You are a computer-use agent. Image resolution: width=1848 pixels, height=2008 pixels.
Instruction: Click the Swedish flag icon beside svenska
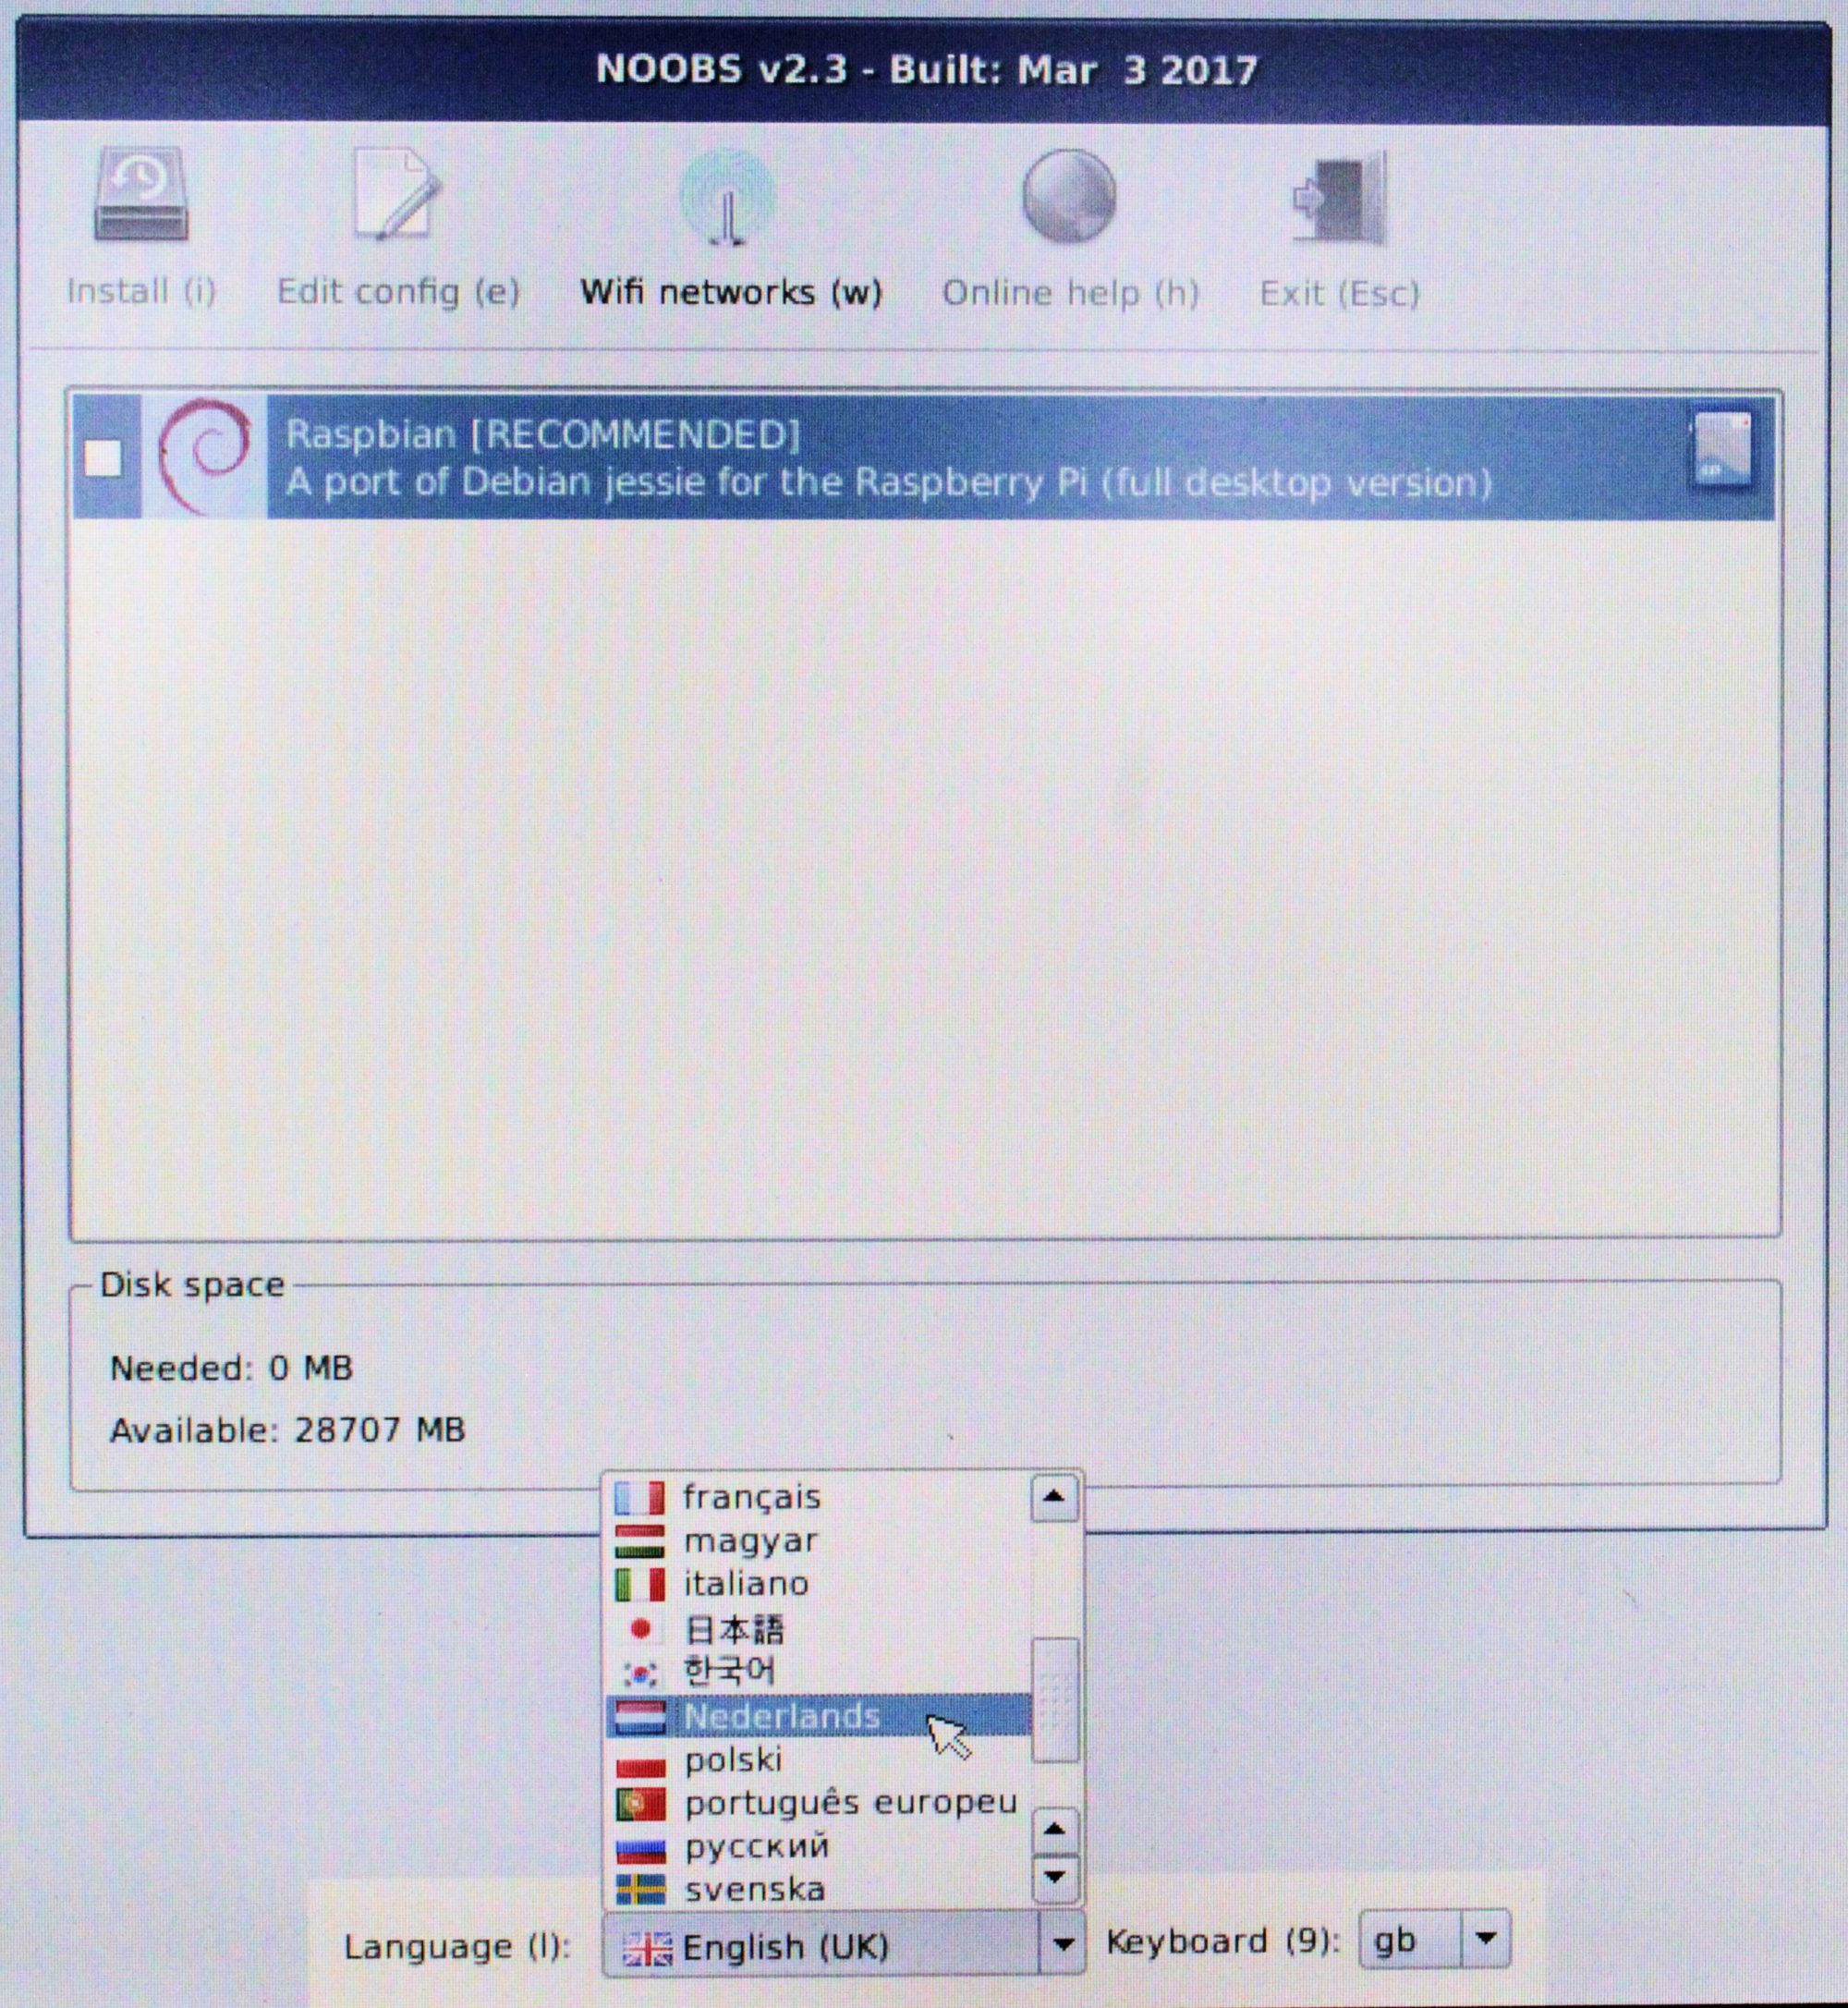[x=640, y=1890]
